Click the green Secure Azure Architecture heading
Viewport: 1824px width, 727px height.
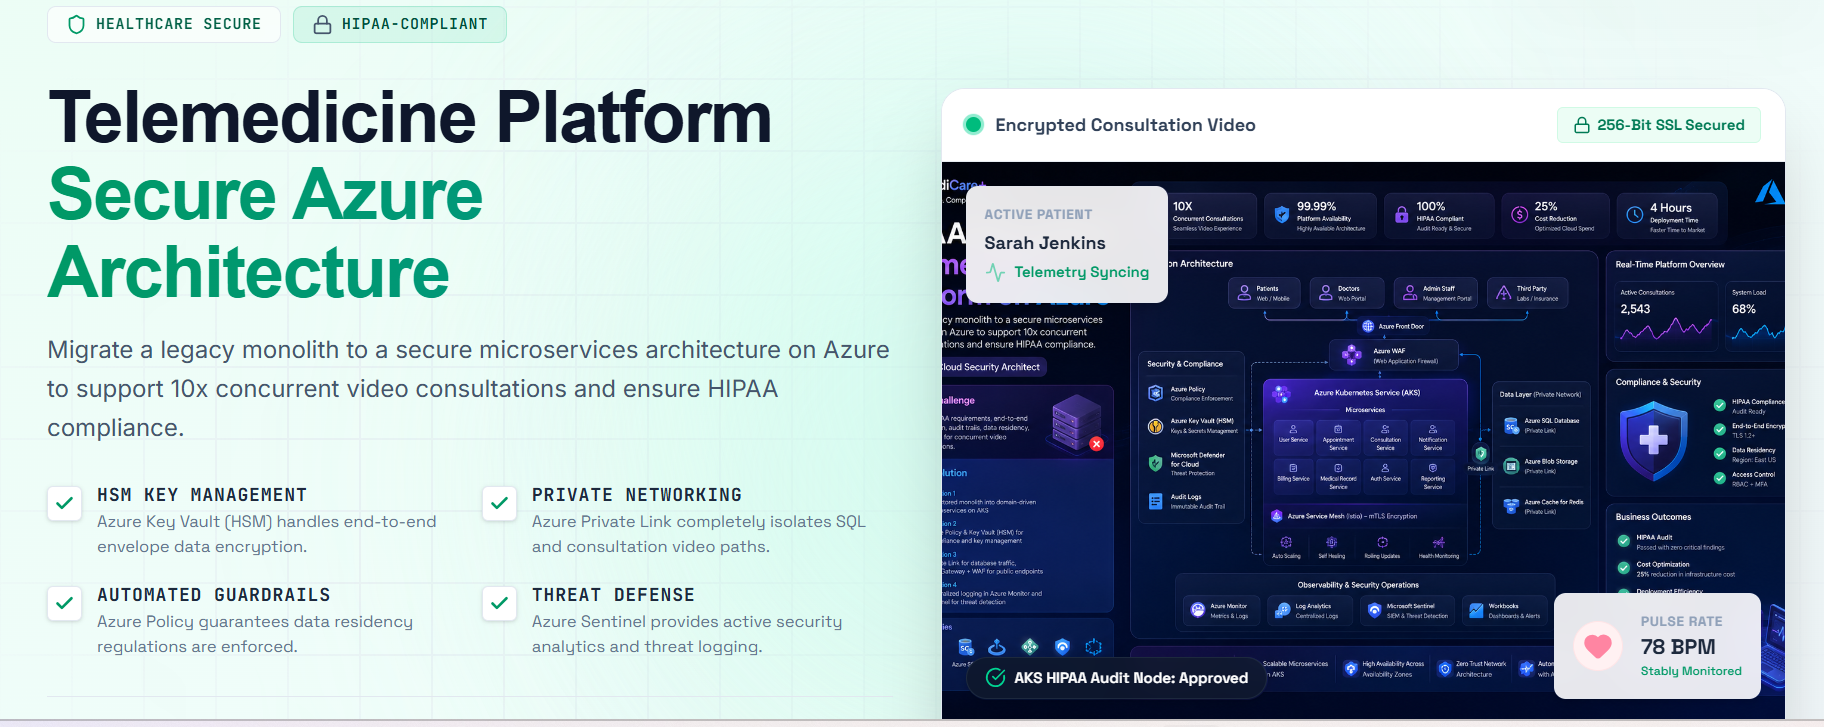pyautogui.click(x=265, y=233)
